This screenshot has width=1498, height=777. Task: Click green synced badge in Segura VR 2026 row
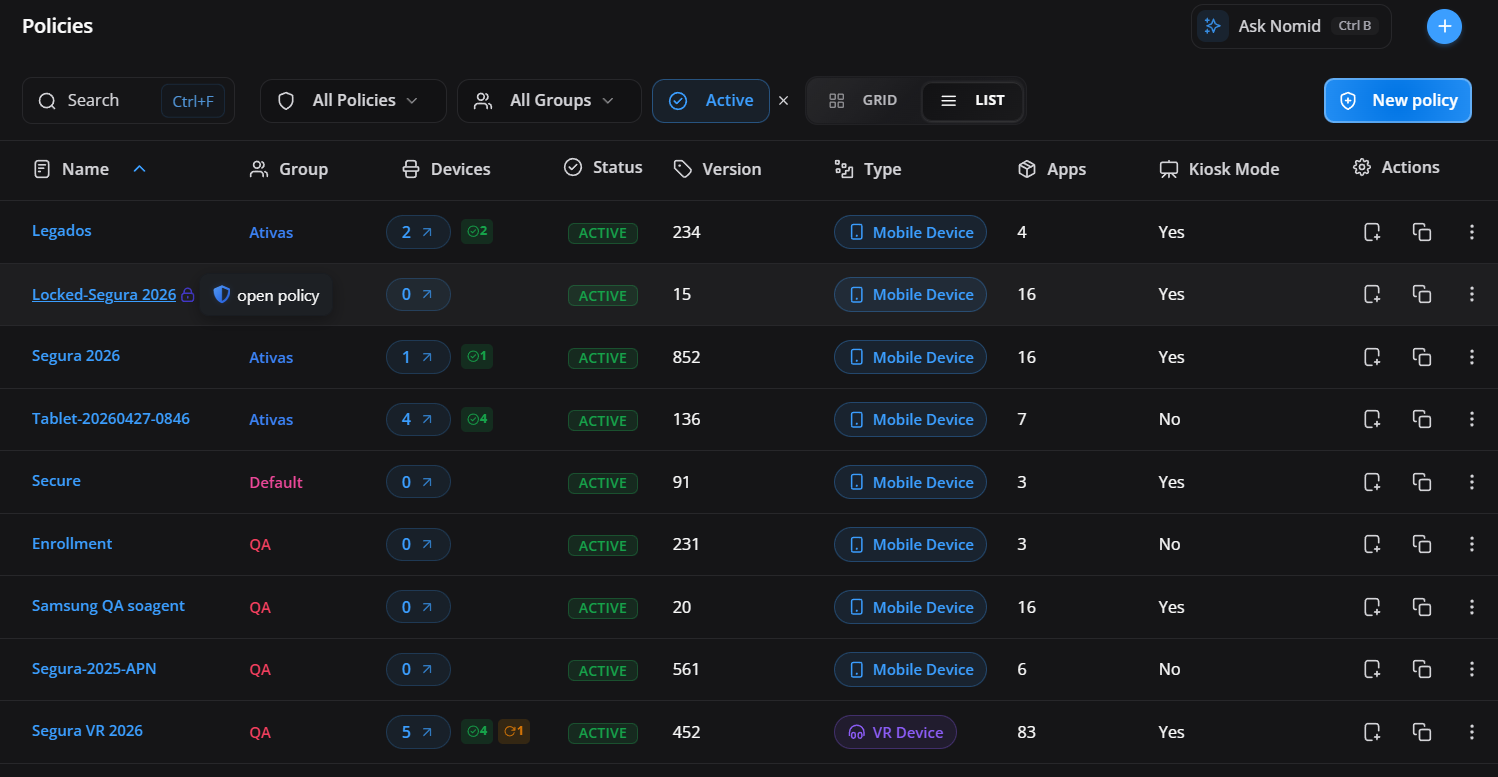(x=477, y=732)
